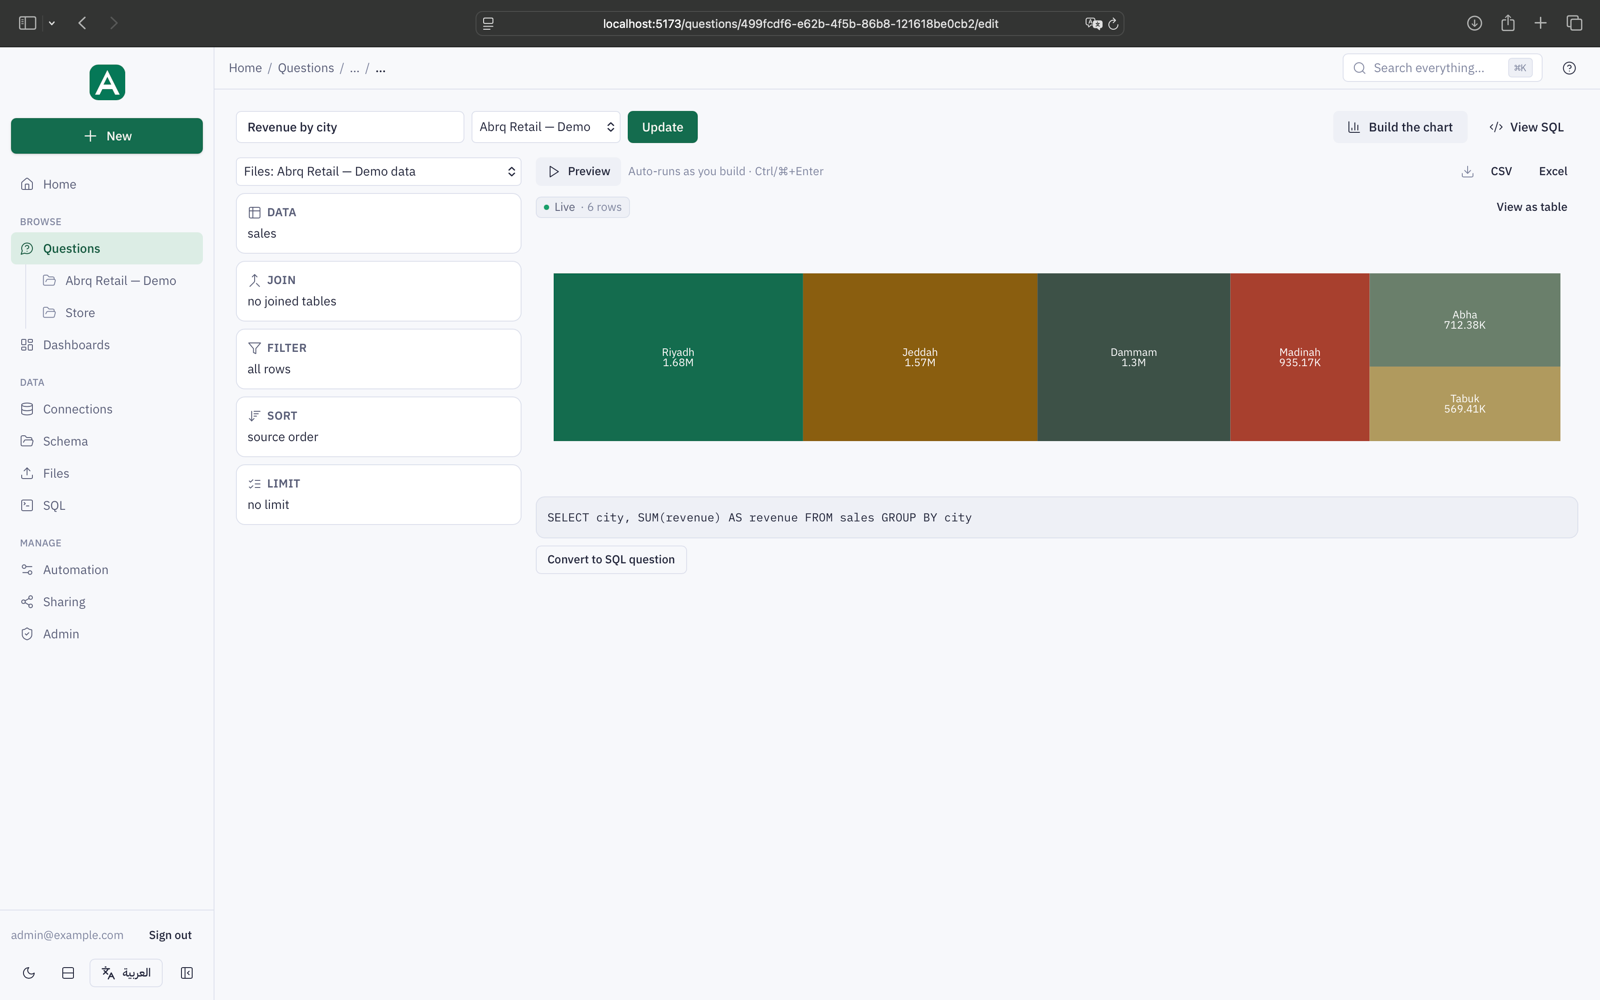Click Questions breadcrumb link

pos(306,68)
